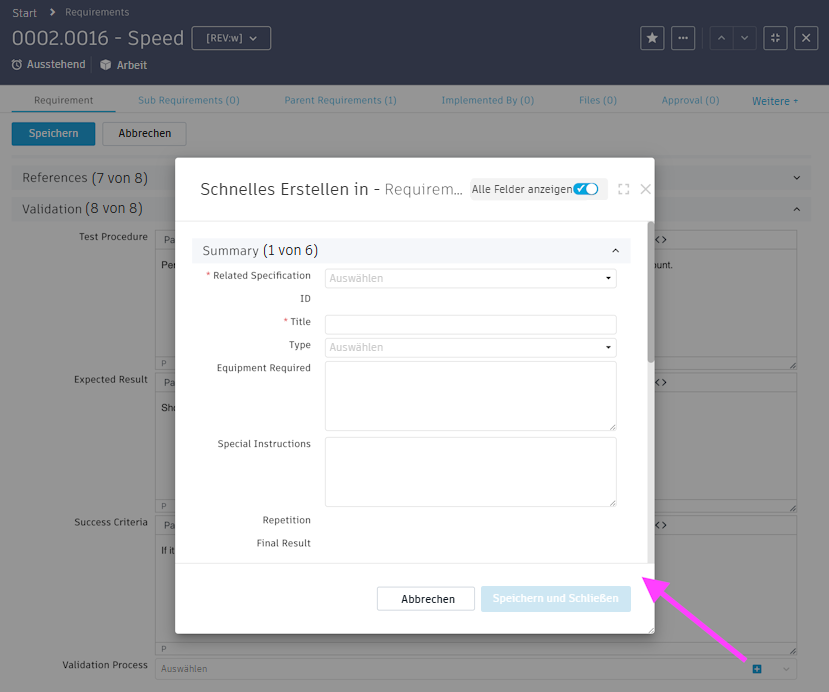Click the Validation Process label
Viewport: 829px width, 692px height.
pyautogui.click(x=105, y=665)
